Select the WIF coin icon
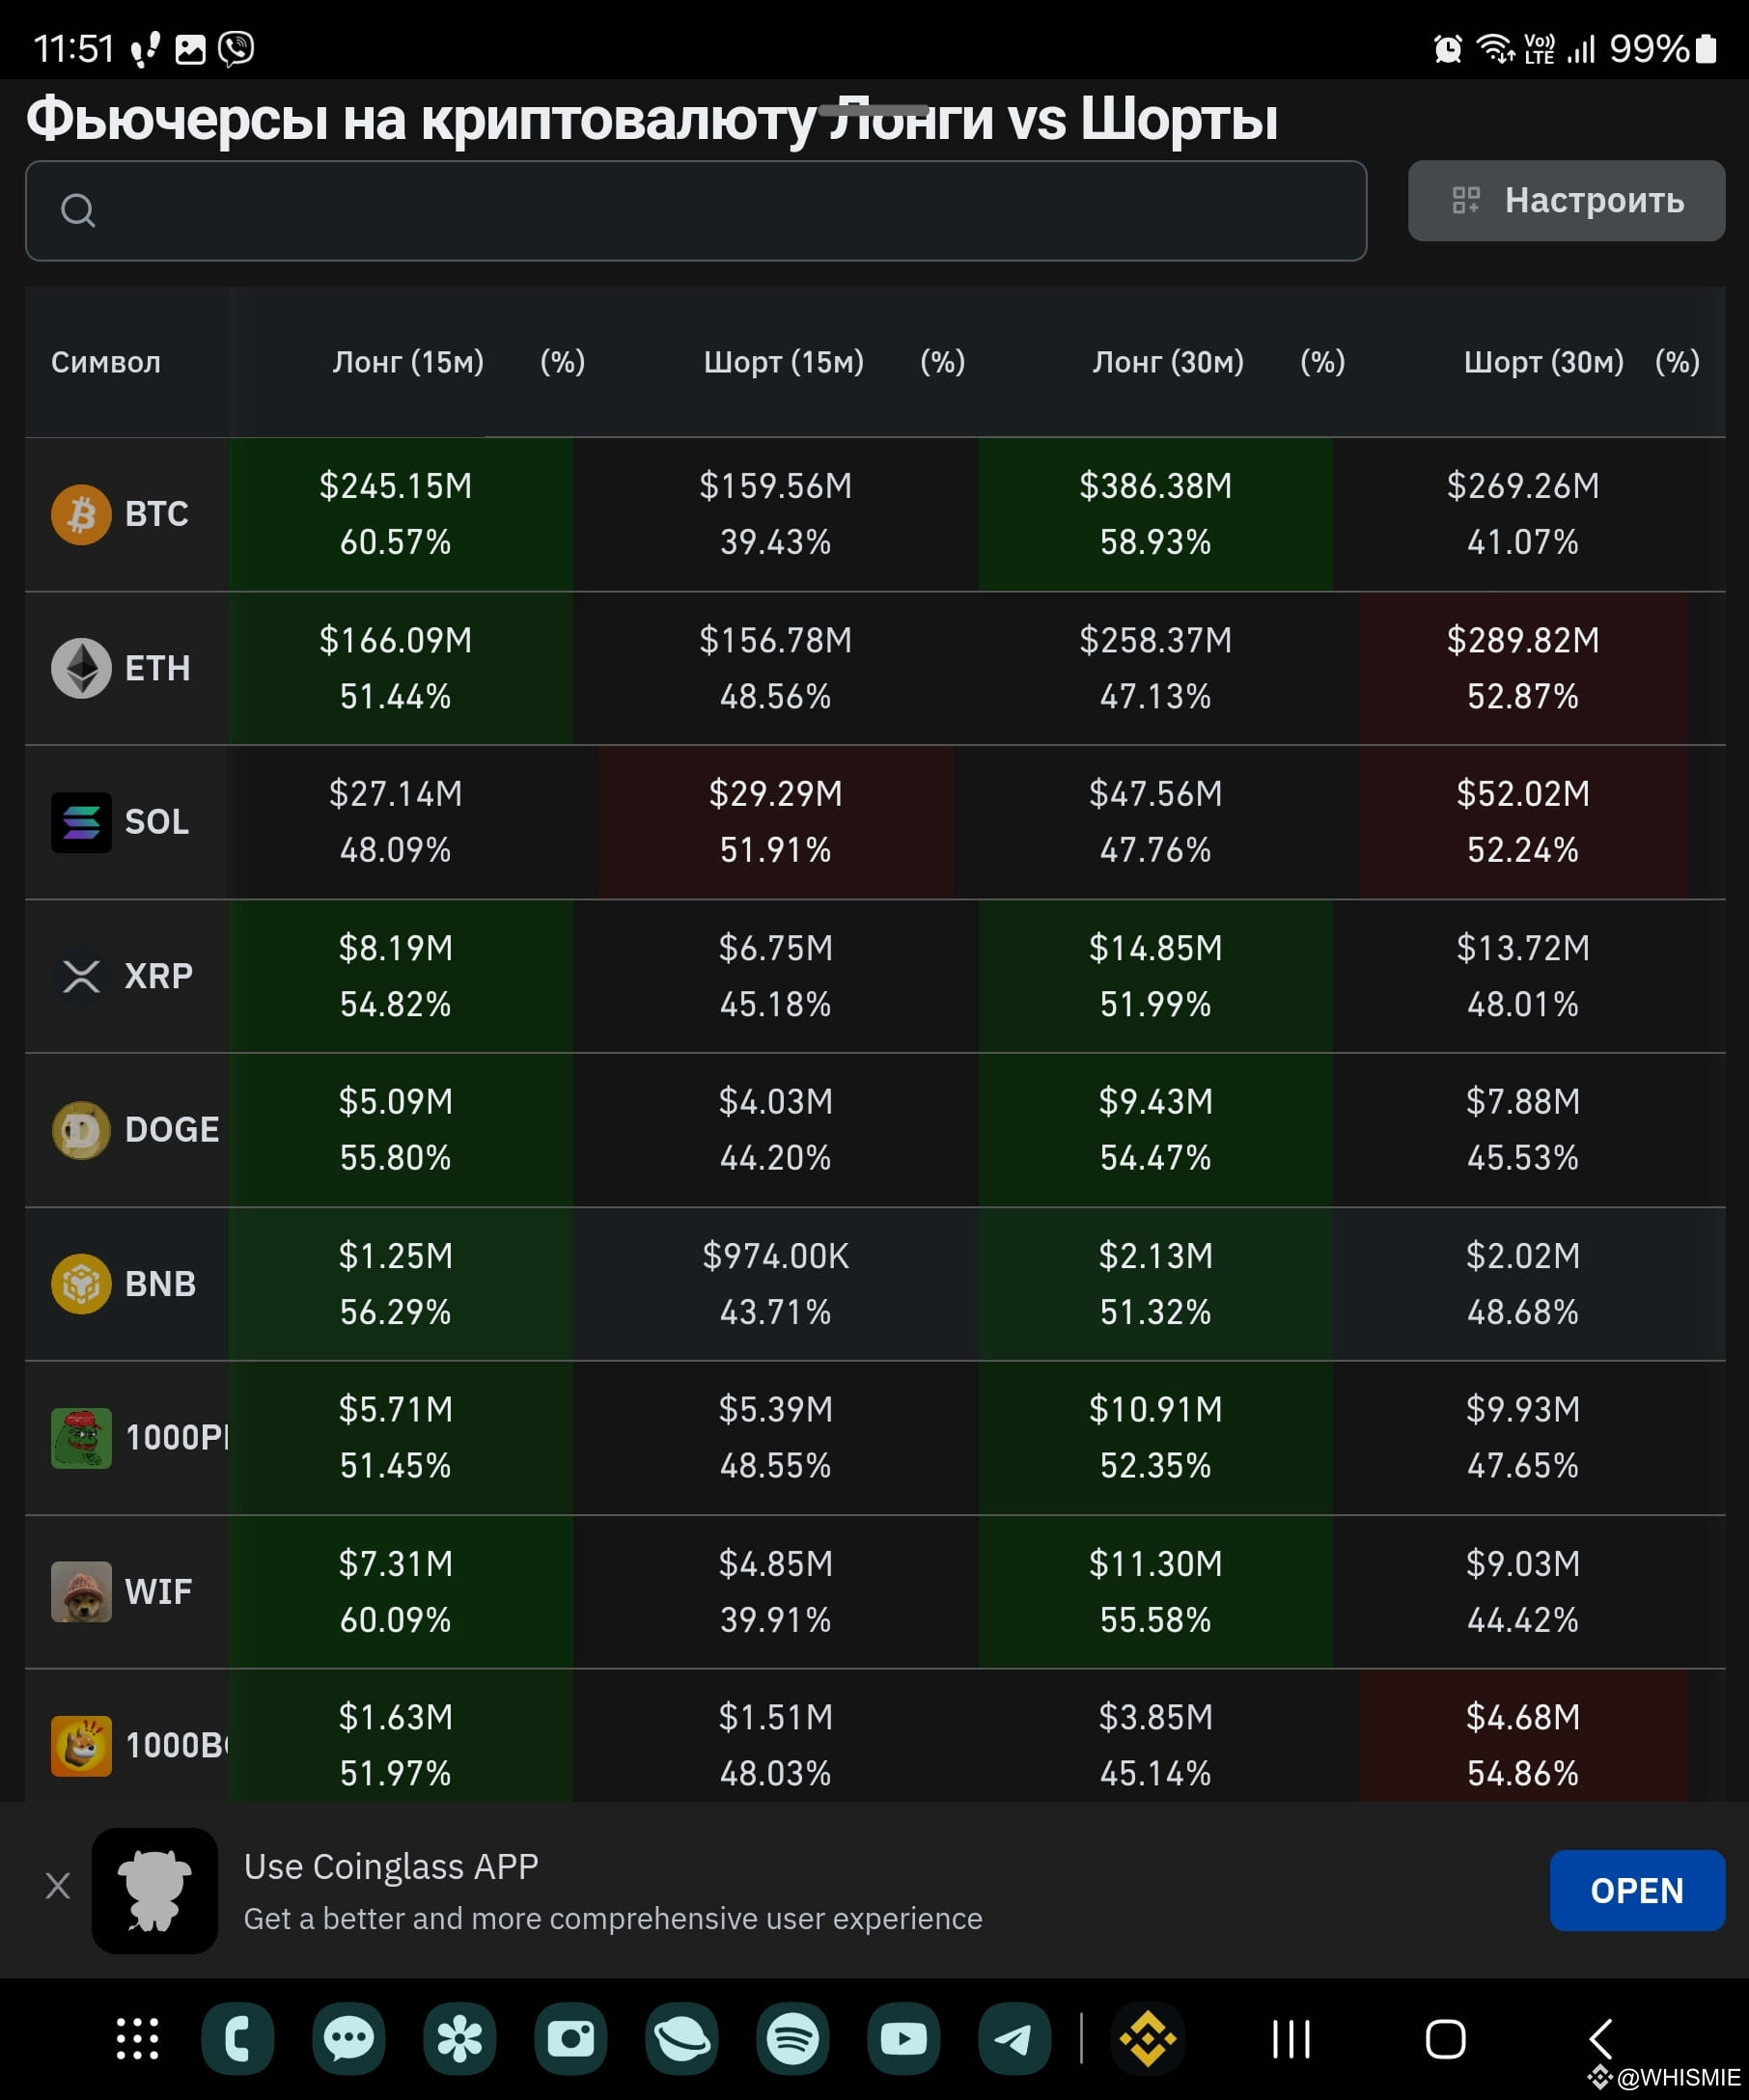The height and width of the screenshot is (2100, 1749). [81, 1592]
